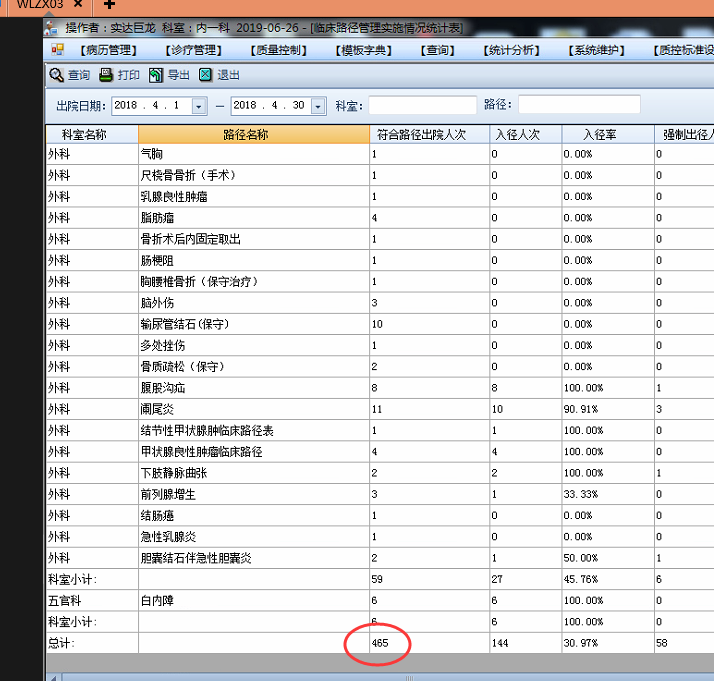Select the 甲状腺良性肿瘤临床路径 row

pyautogui.click(x=380, y=452)
